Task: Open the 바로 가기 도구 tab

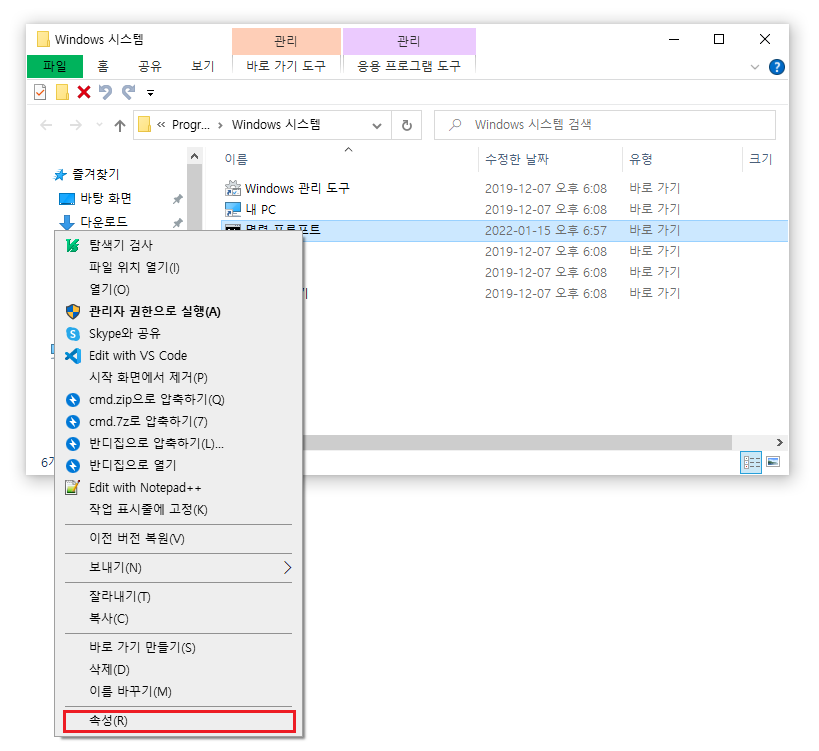Action: point(286,66)
